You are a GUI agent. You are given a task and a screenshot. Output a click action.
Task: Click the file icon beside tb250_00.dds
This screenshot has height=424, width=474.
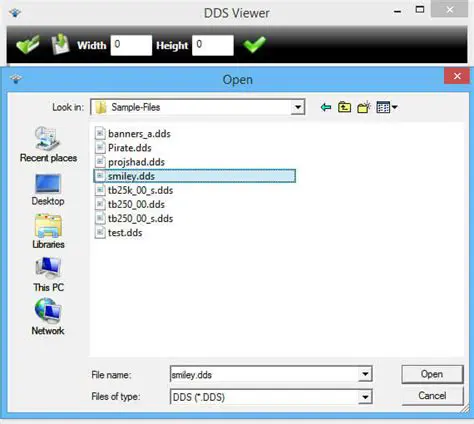point(100,204)
